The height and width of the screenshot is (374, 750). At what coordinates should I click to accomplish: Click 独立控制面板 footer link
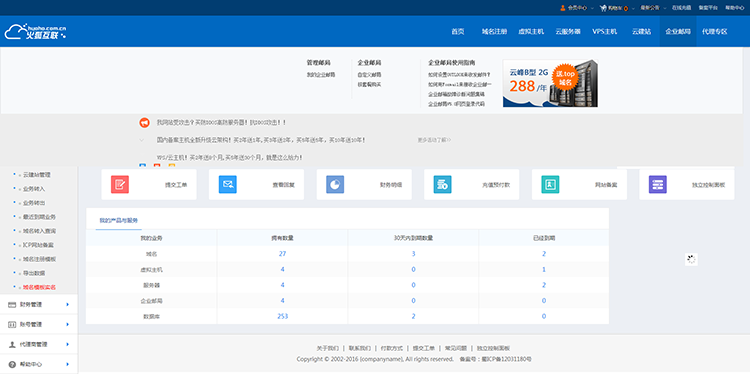pos(493,348)
